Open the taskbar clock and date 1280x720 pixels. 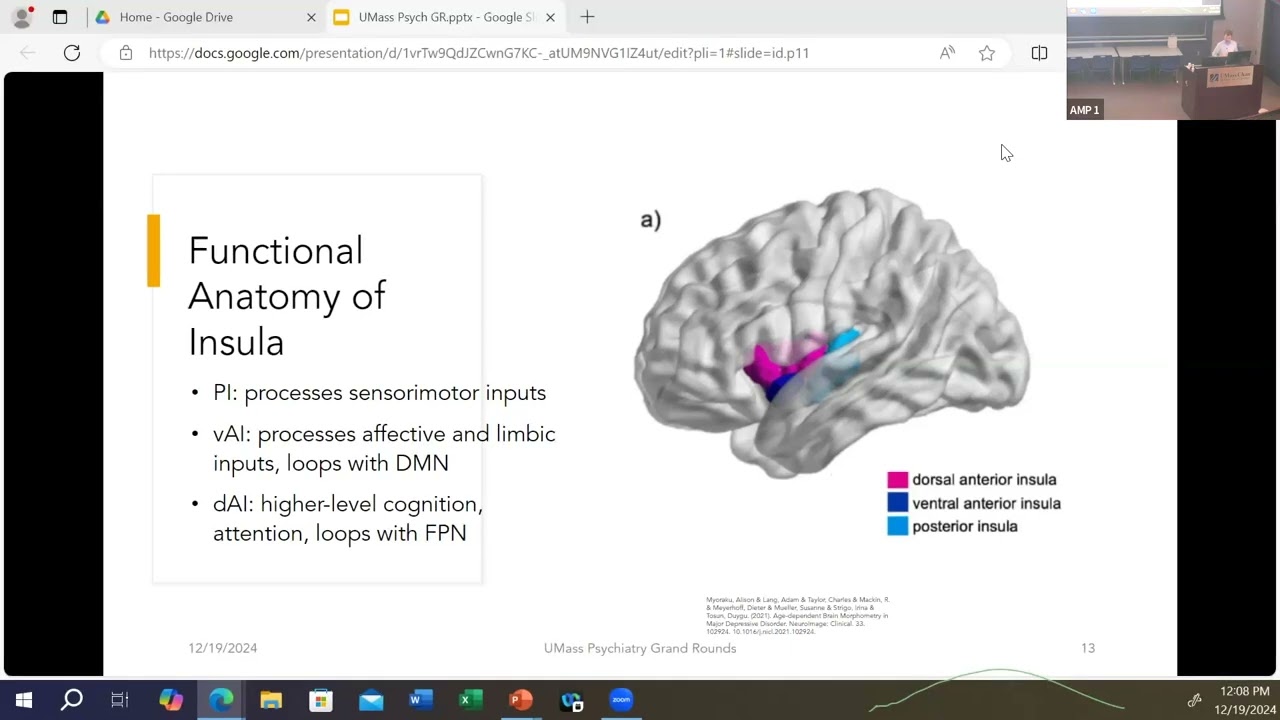(1245, 700)
